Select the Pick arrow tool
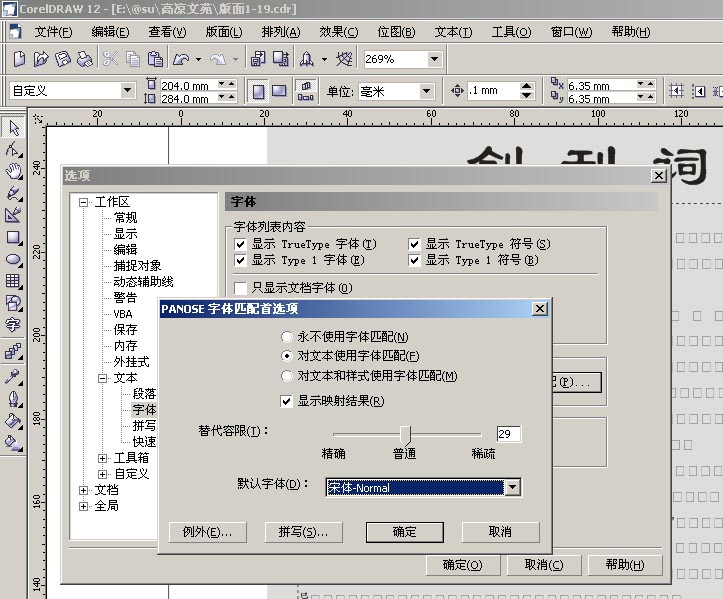The height and width of the screenshot is (599, 723). (x=14, y=128)
